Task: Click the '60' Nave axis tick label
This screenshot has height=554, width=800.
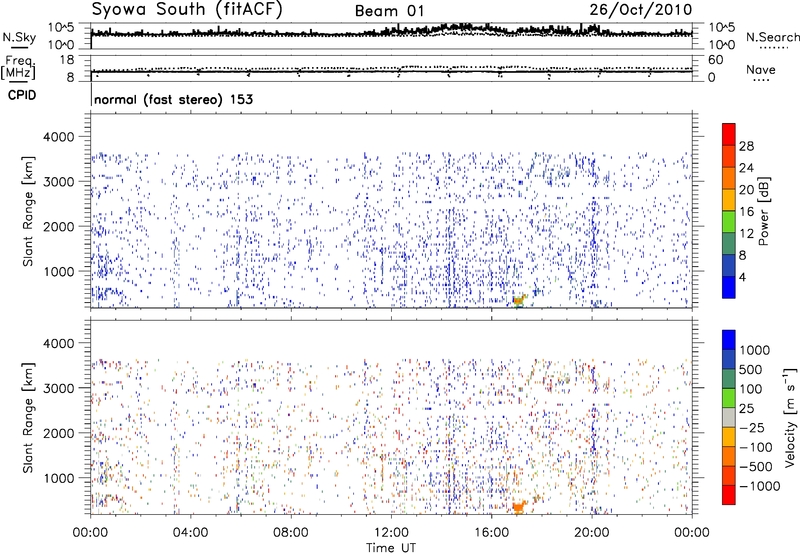Action: pos(716,60)
